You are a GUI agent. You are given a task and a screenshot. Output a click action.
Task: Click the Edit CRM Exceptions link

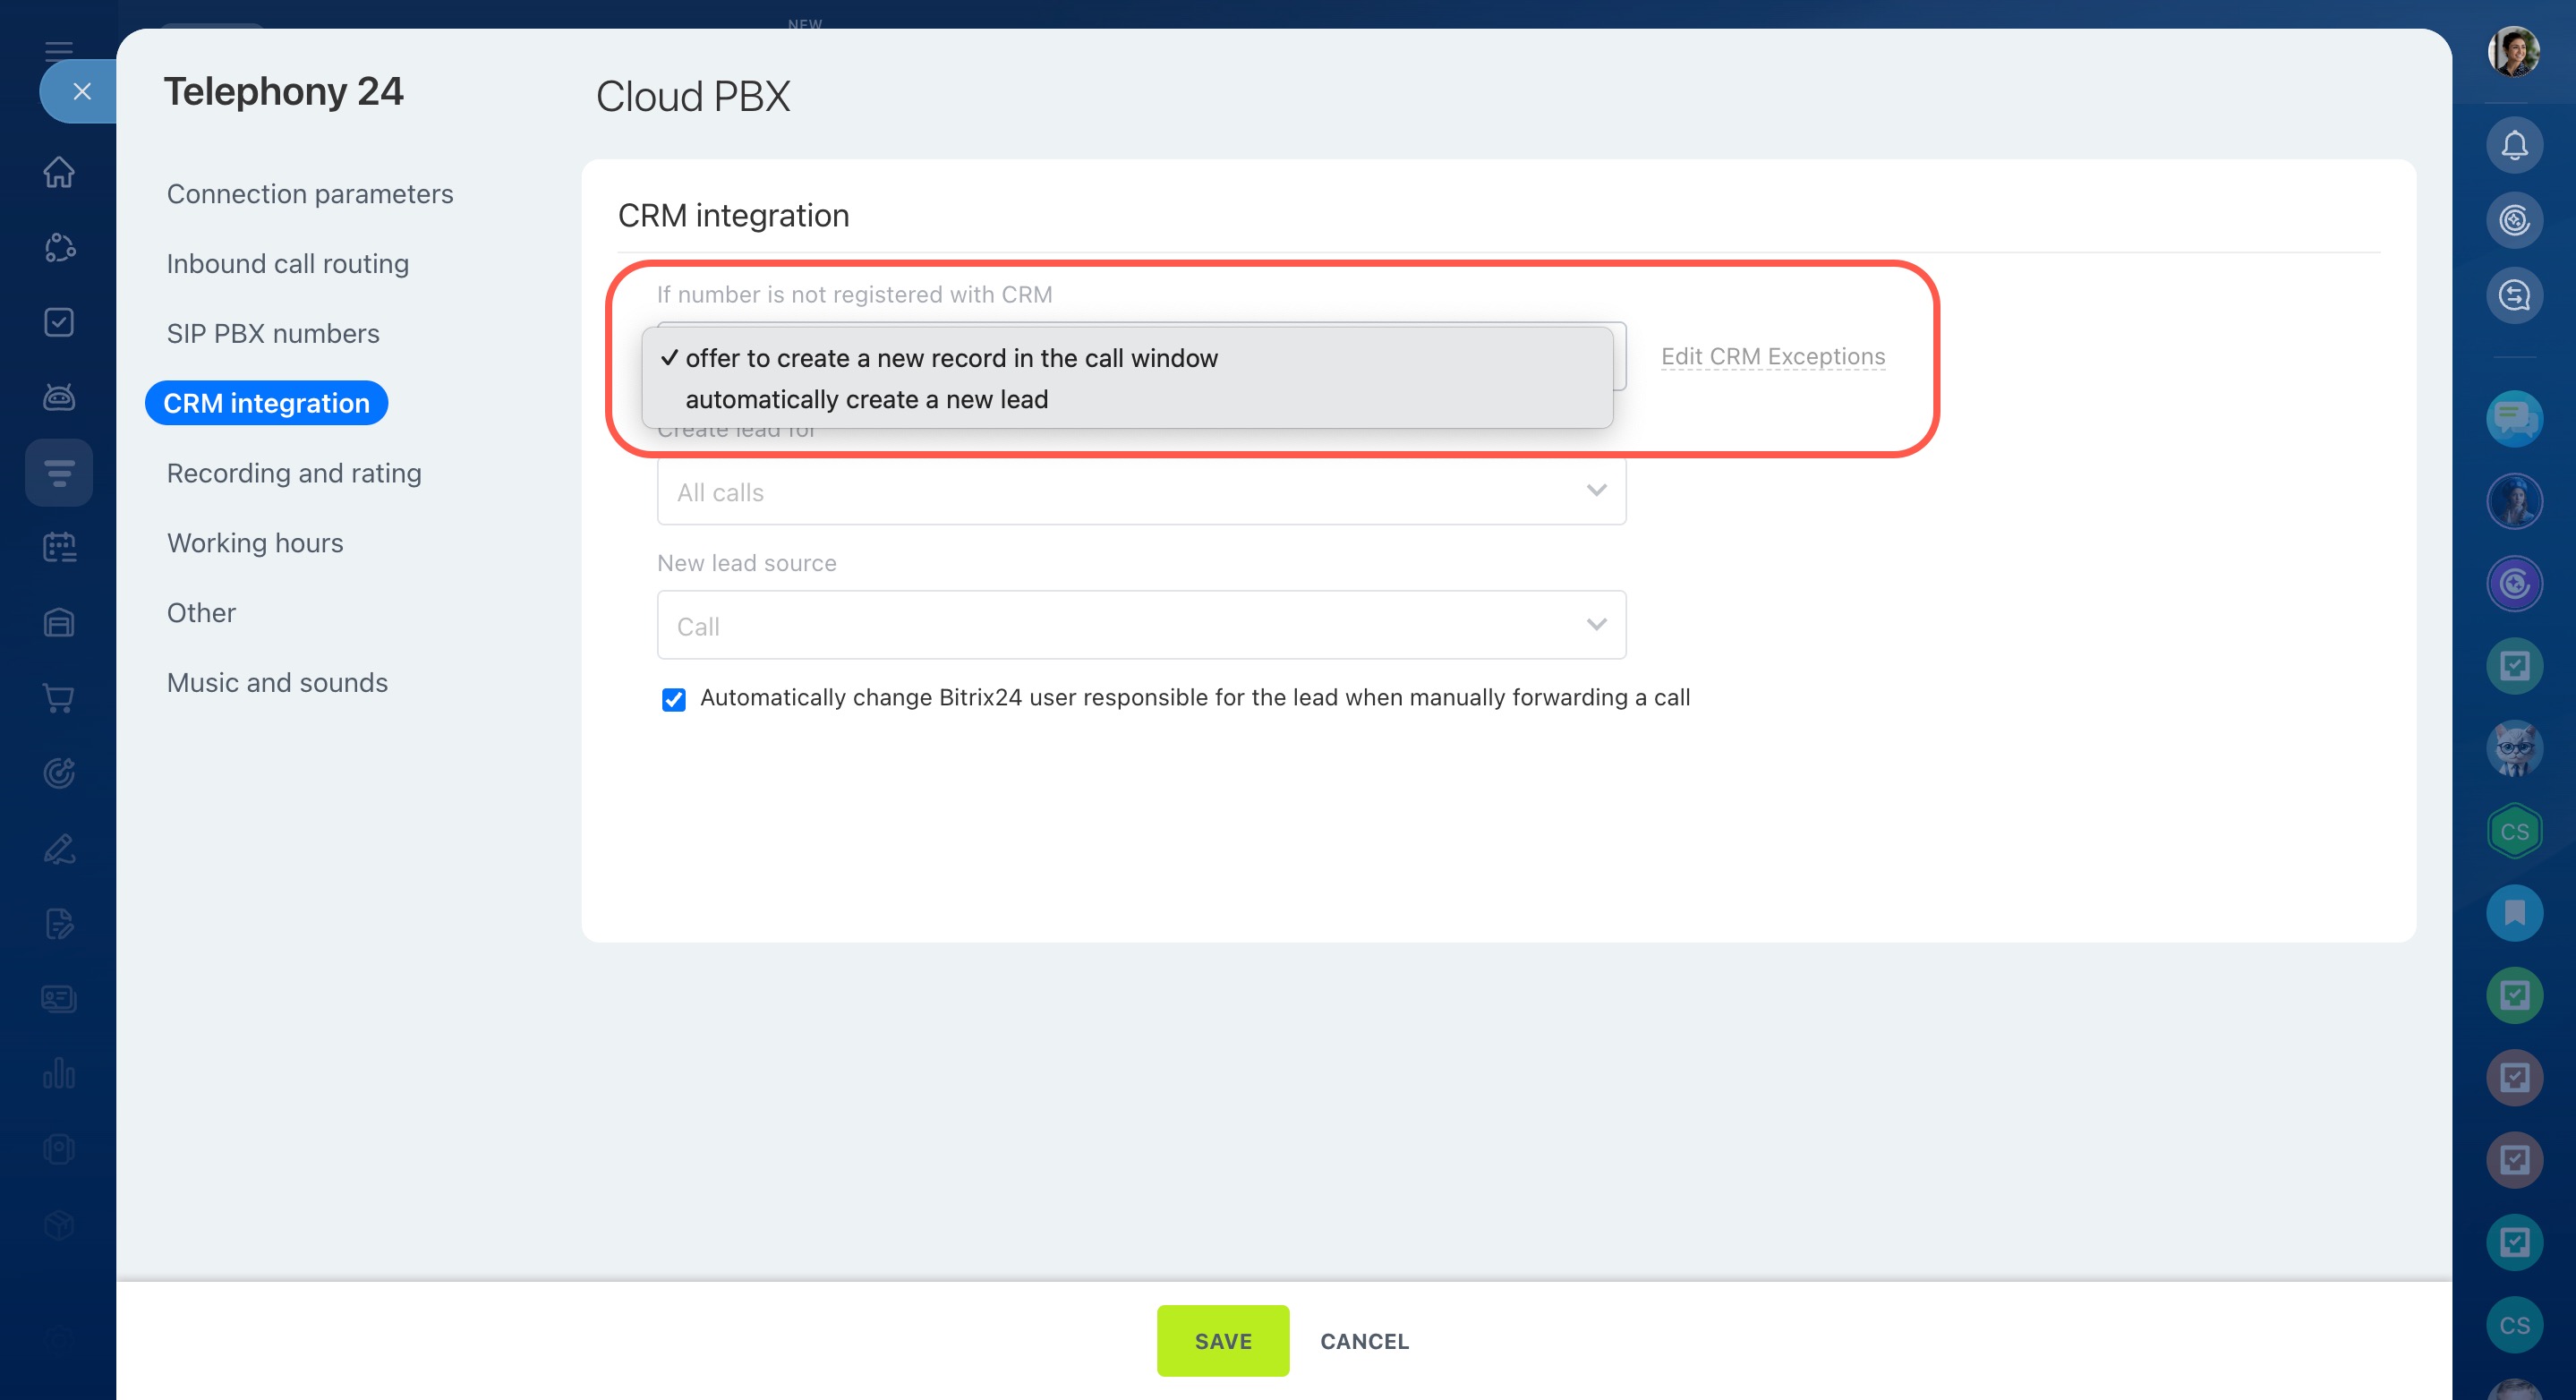tap(1772, 357)
